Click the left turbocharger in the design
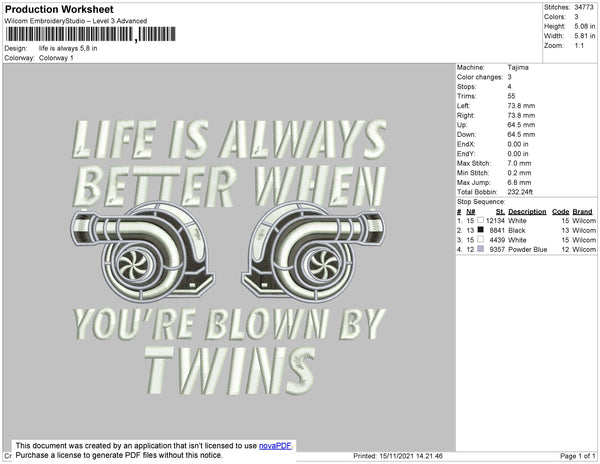 pos(142,251)
